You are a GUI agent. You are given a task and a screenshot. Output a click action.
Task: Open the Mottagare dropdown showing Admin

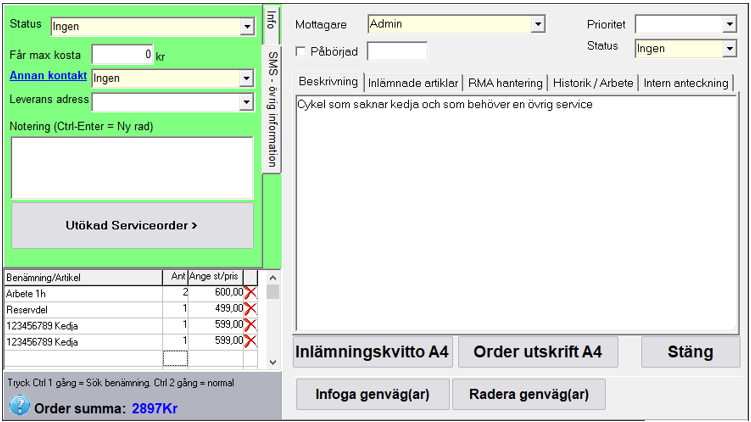538,24
